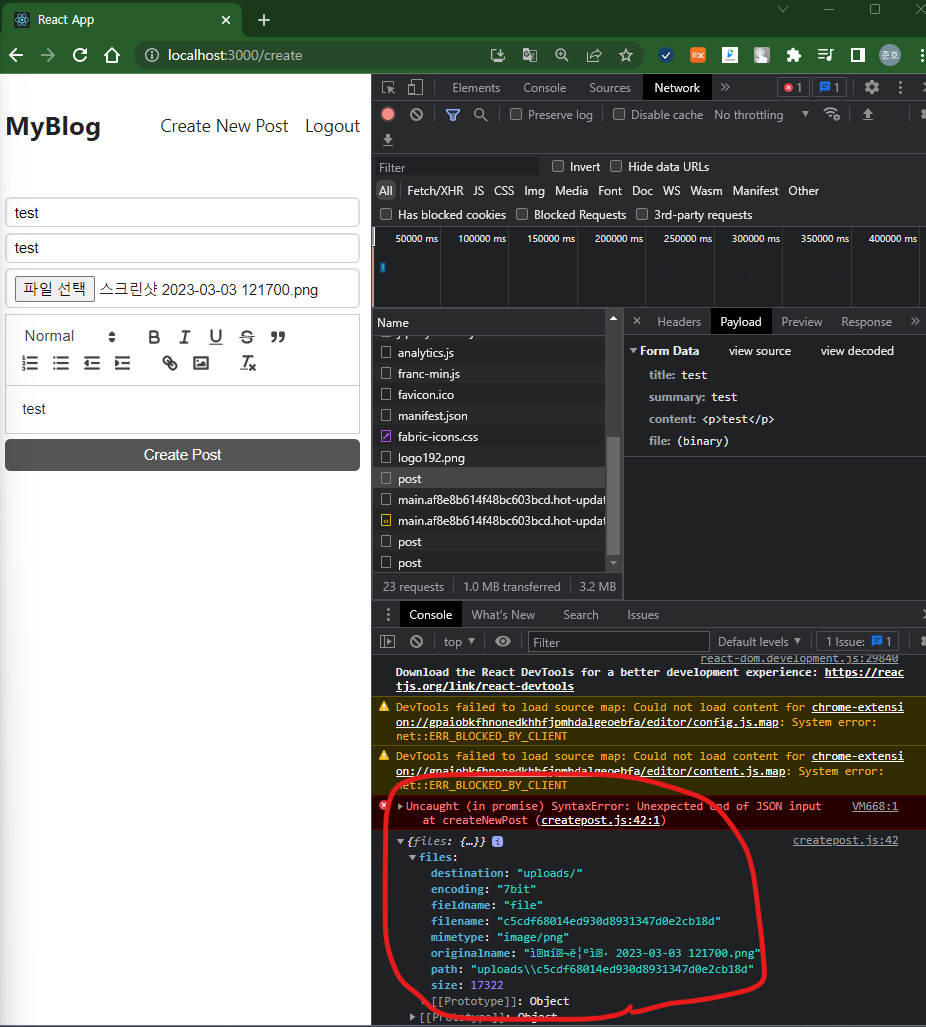
Task: Switch to the Elements panel
Action: (476, 88)
